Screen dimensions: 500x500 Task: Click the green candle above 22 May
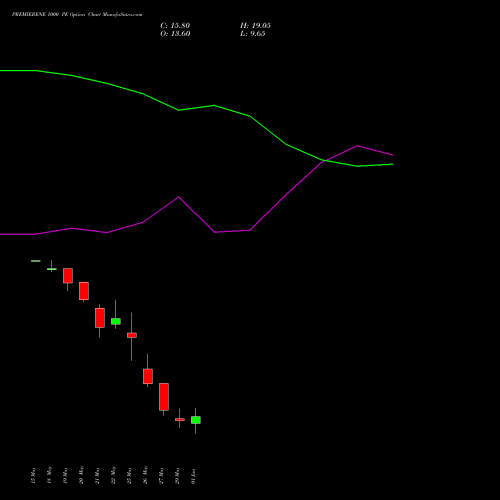pyautogui.click(x=116, y=321)
